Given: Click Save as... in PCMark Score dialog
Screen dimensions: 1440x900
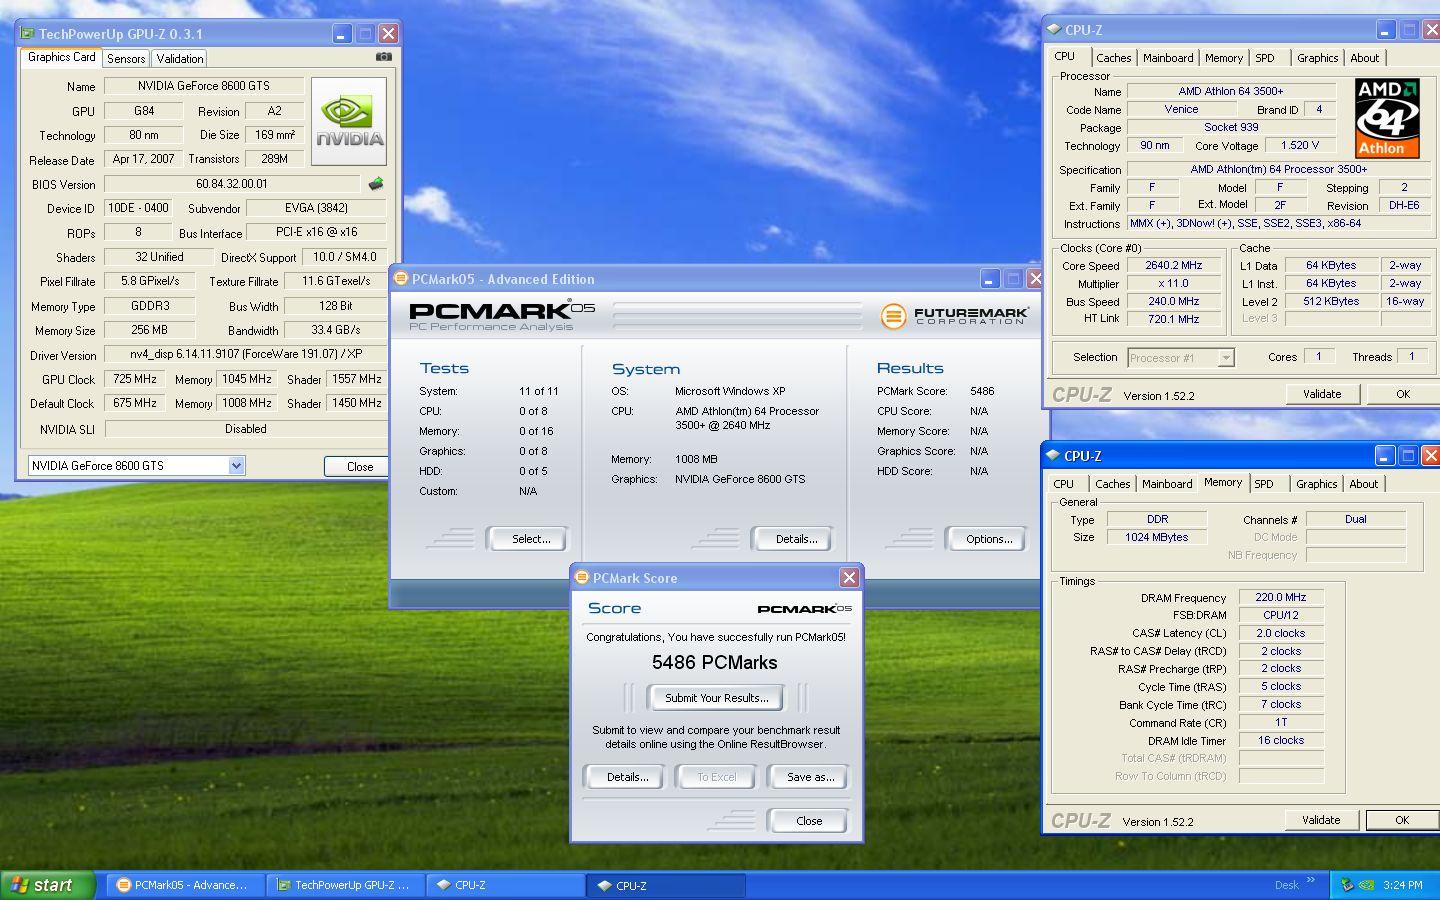Looking at the screenshot, I should [810, 777].
